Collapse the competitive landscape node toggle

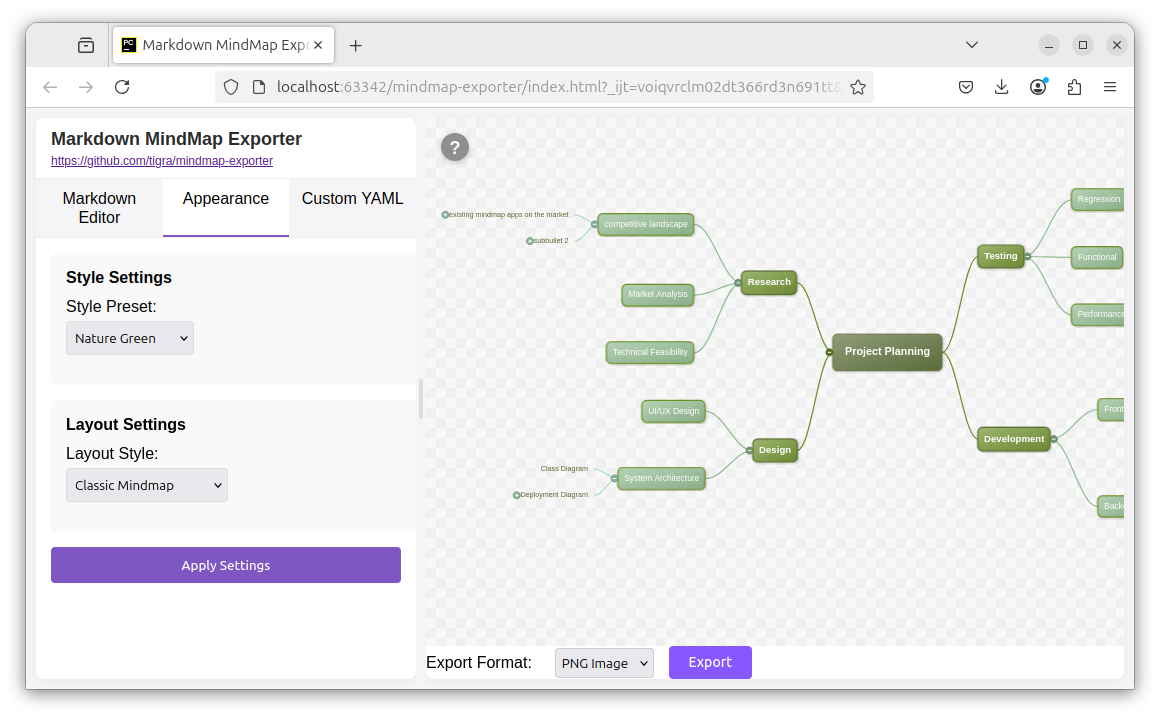pyautogui.click(x=595, y=225)
